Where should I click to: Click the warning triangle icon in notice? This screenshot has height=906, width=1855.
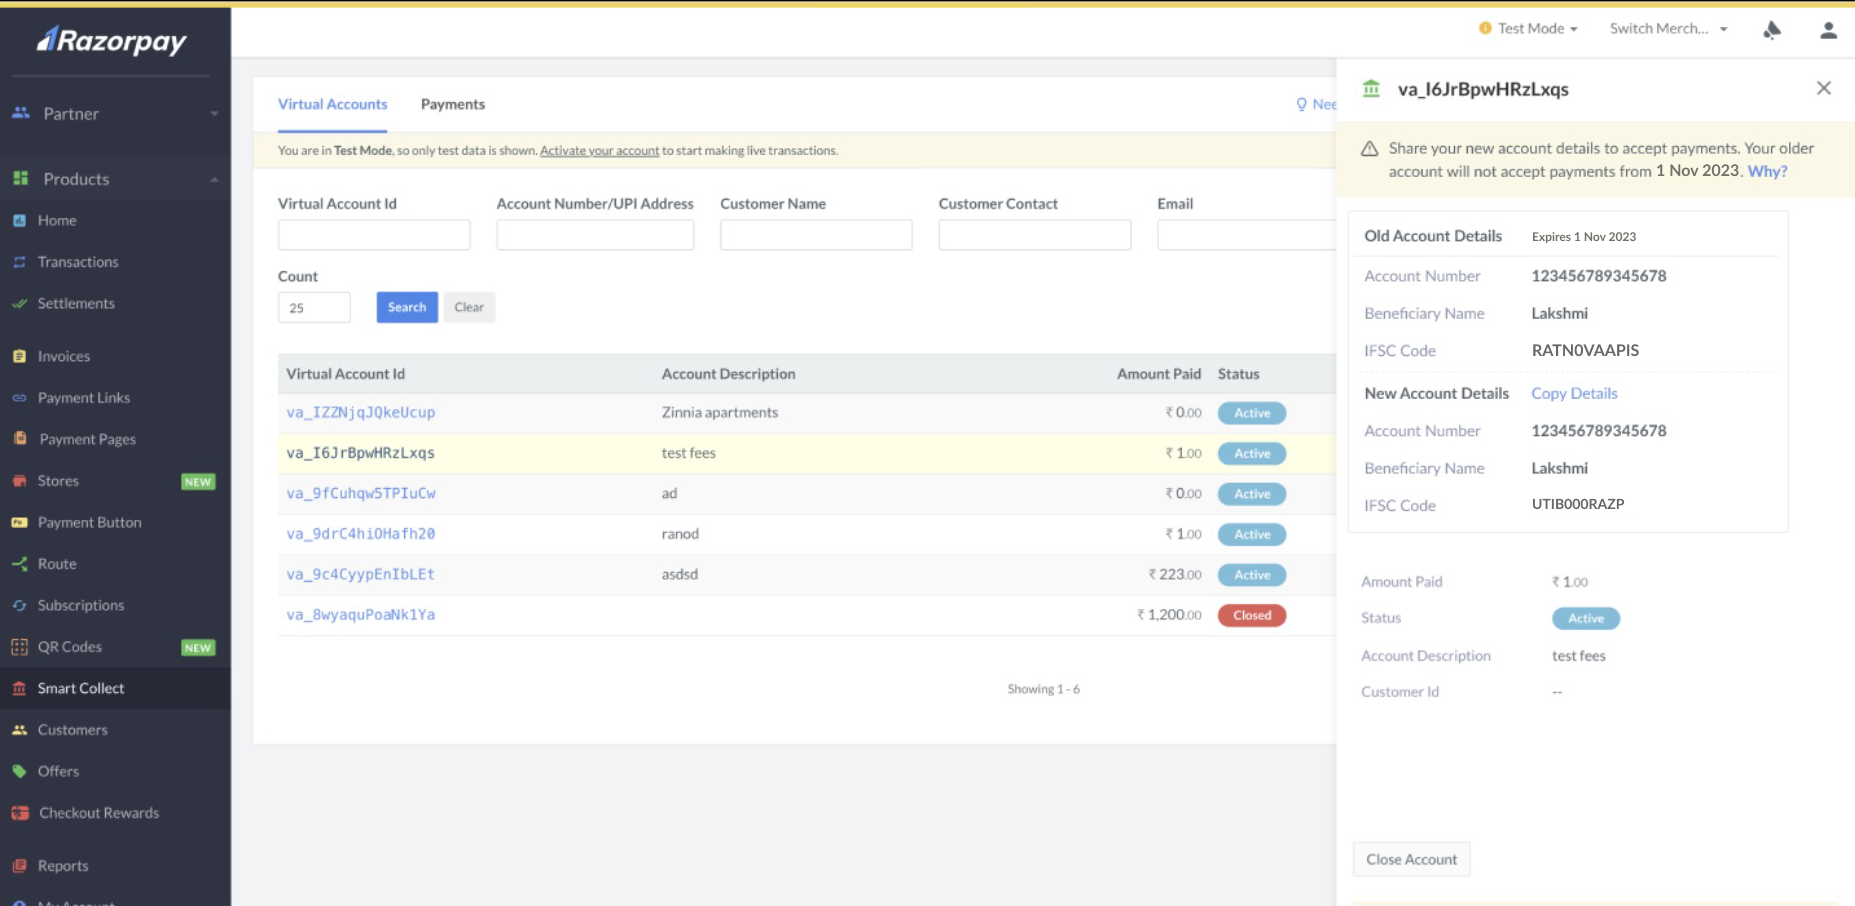1370,149
